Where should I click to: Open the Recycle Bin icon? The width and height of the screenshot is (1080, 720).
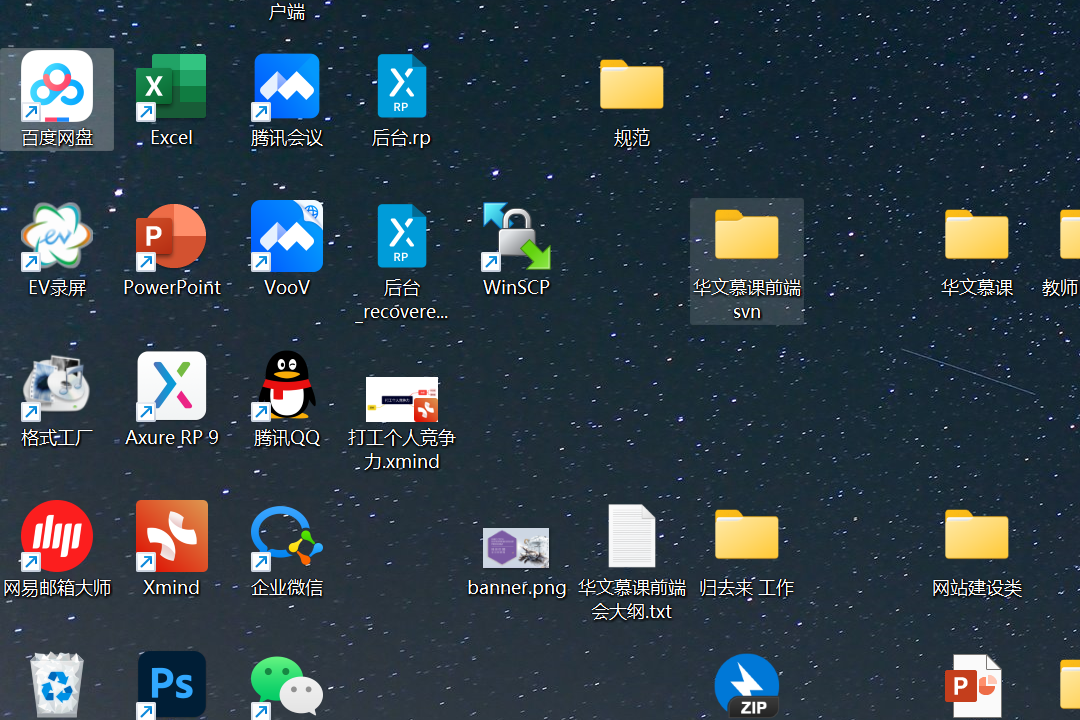[57, 685]
